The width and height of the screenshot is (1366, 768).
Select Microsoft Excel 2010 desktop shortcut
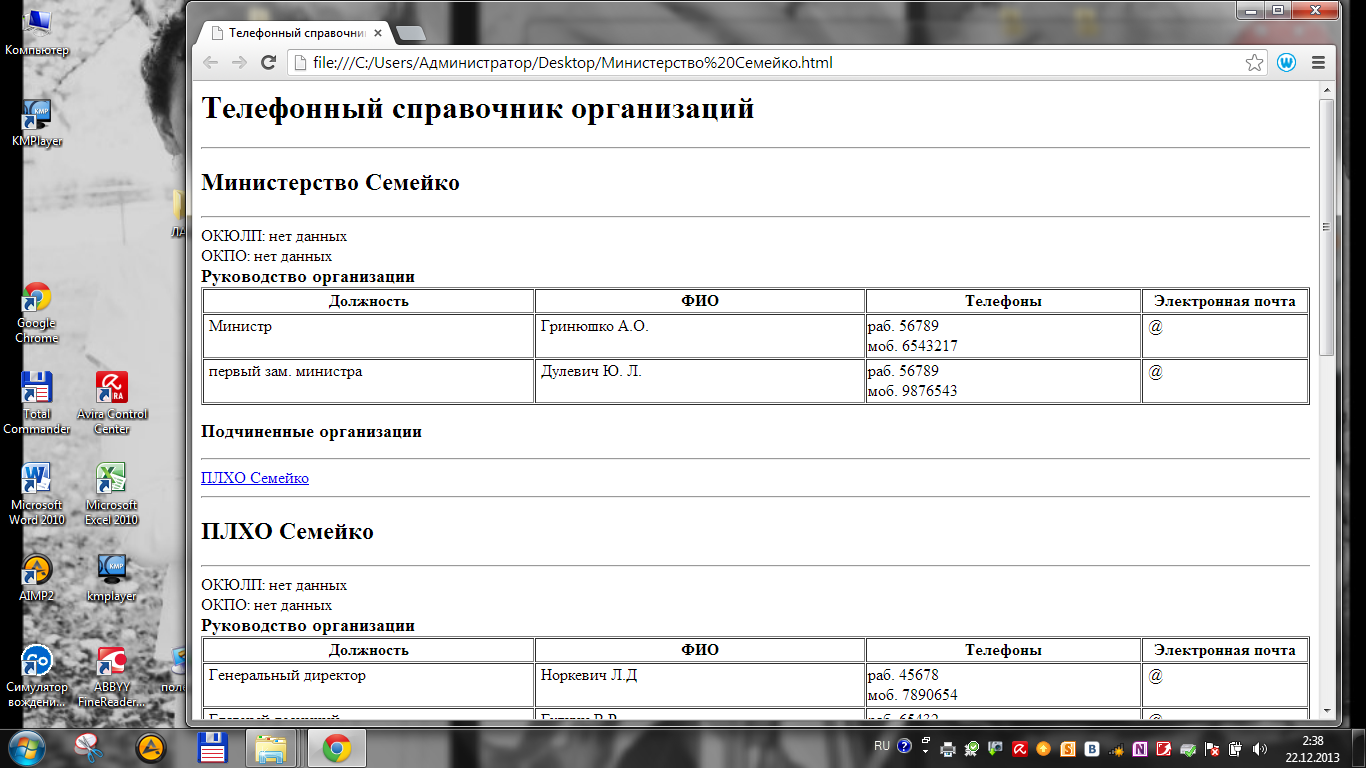point(112,493)
